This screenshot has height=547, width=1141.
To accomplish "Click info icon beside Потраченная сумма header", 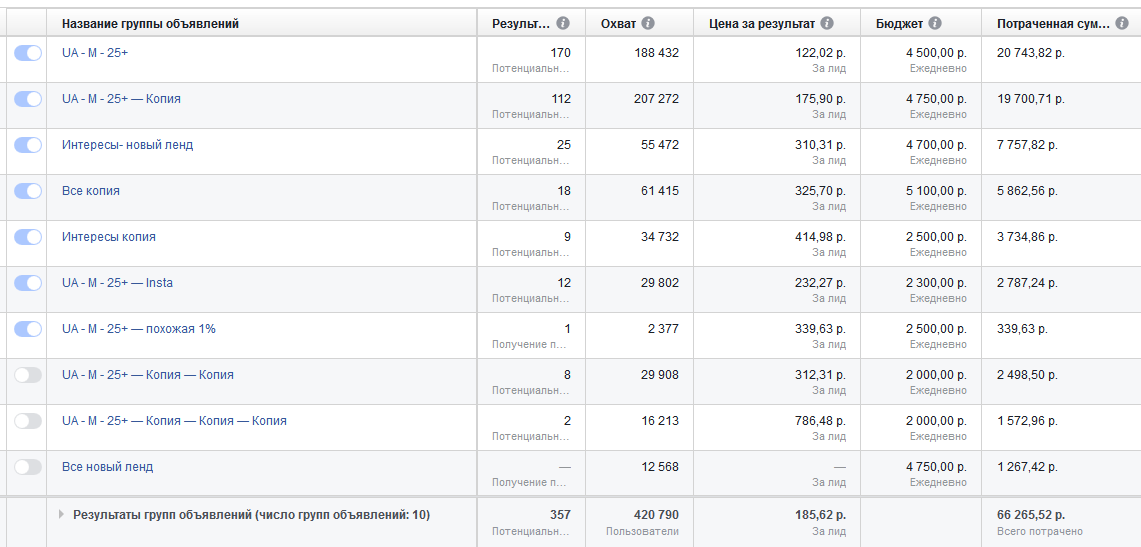I will [1122, 23].
